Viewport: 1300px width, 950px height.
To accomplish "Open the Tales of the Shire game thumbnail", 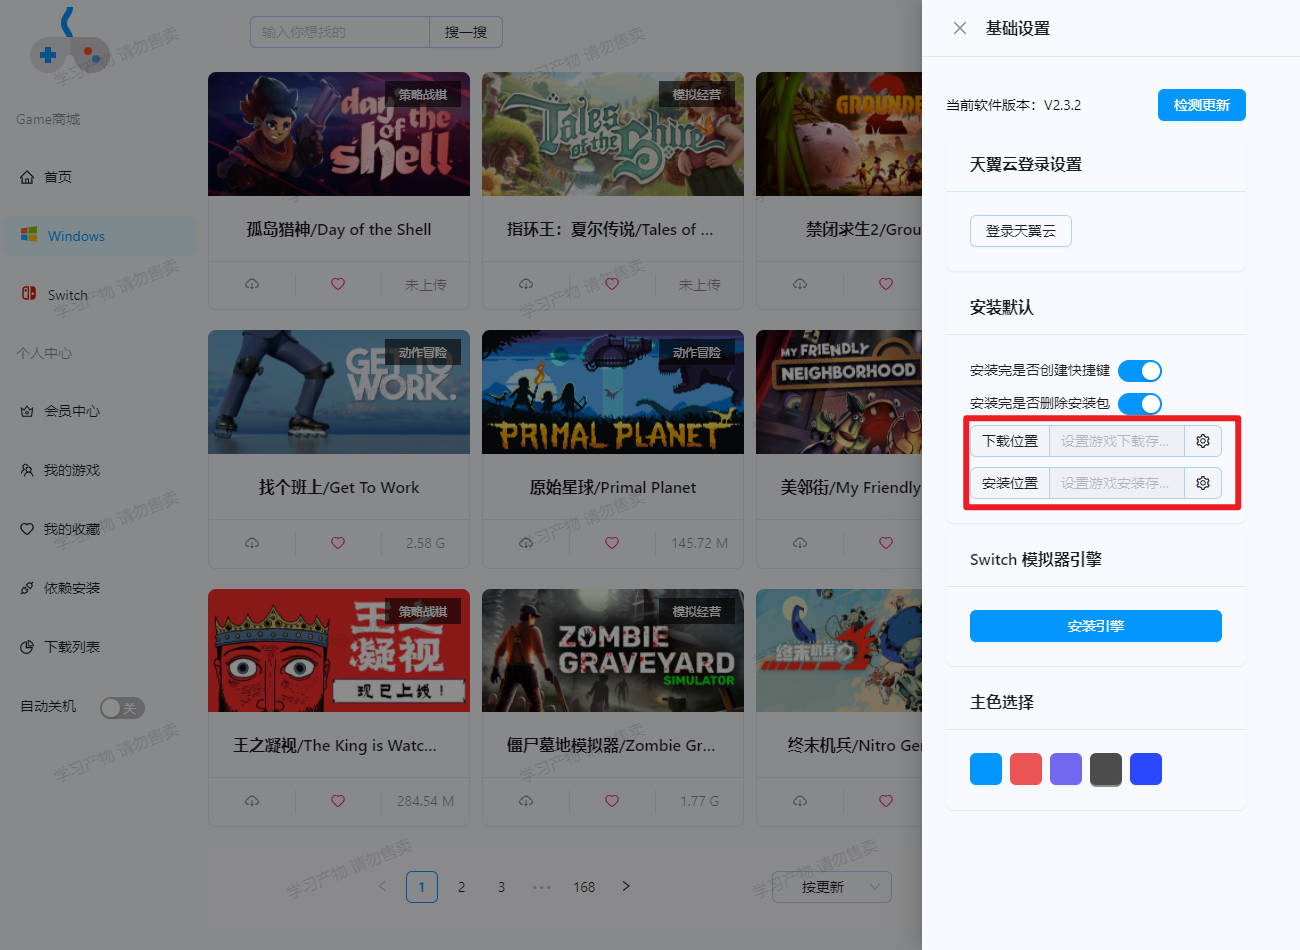I will [613, 134].
